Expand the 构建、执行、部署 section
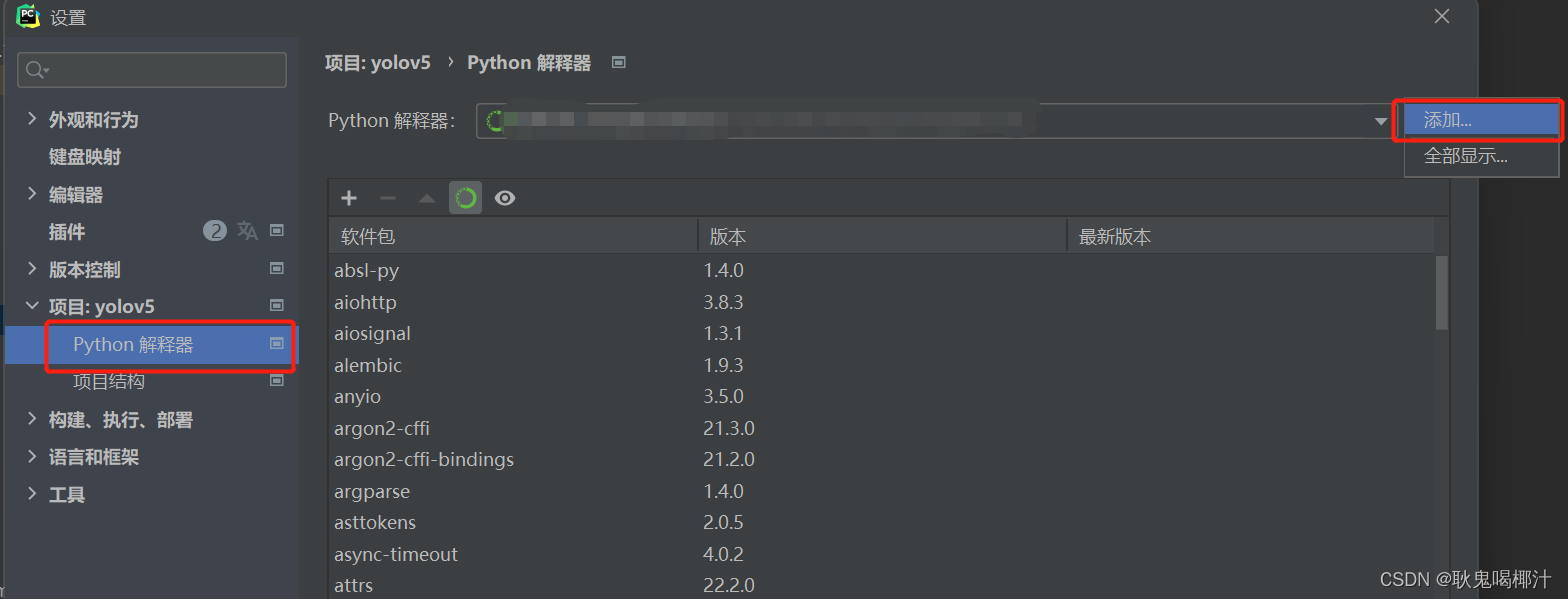The height and width of the screenshot is (599, 1568). pos(32,420)
